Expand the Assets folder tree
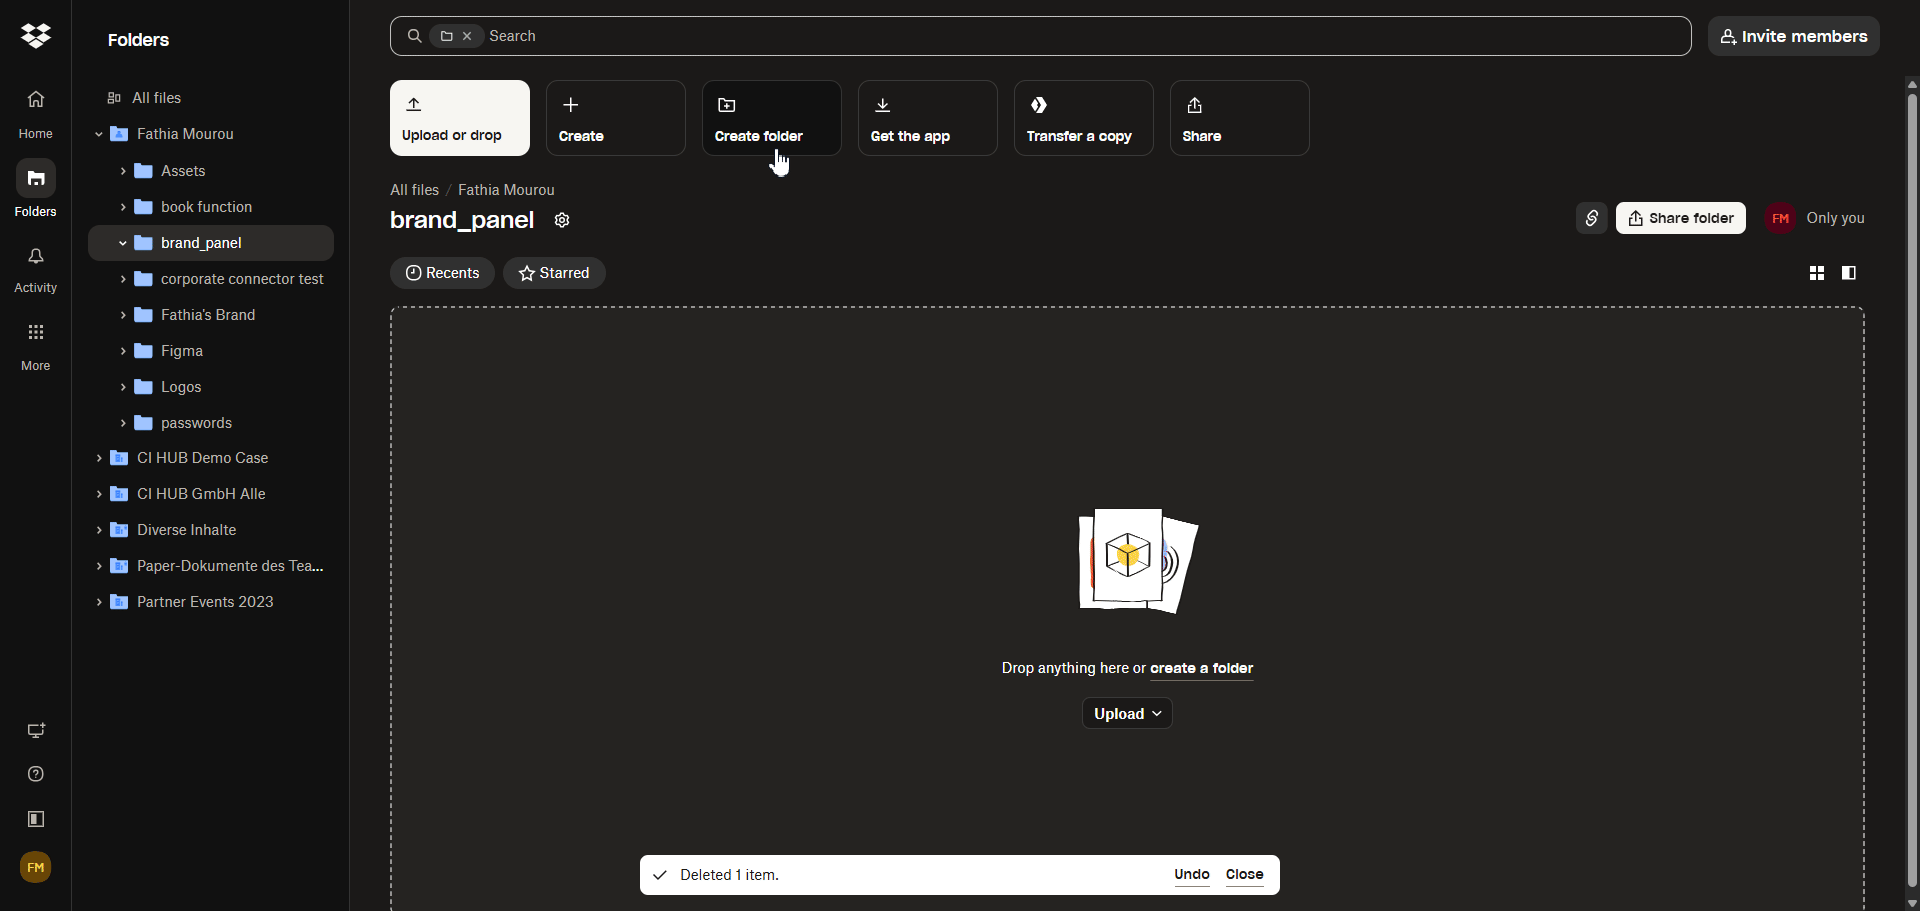Image resolution: width=1920 pixels, height=911 pixels. tap(123, 171)
